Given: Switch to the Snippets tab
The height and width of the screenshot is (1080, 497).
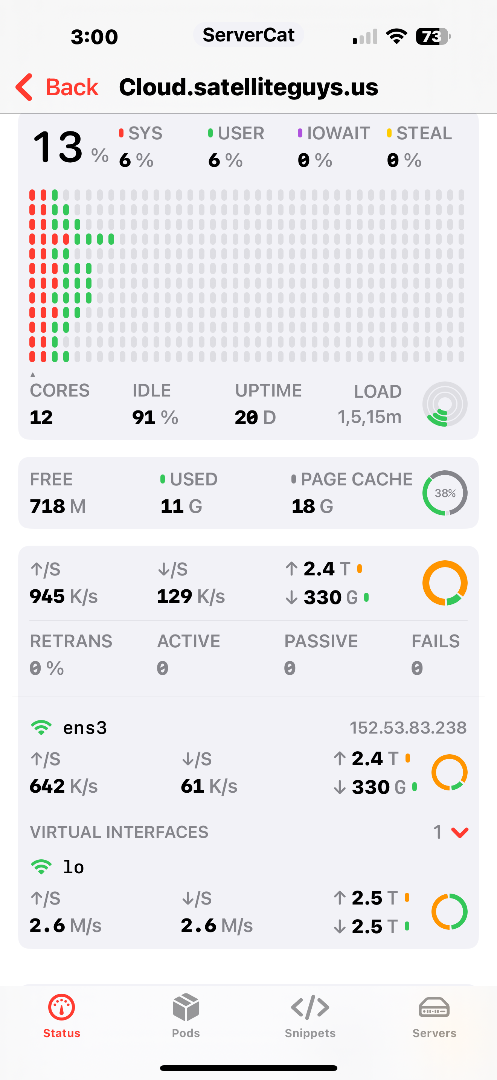Looking at the screenshot, I should pyautogui.click(x=310, y=1016).
